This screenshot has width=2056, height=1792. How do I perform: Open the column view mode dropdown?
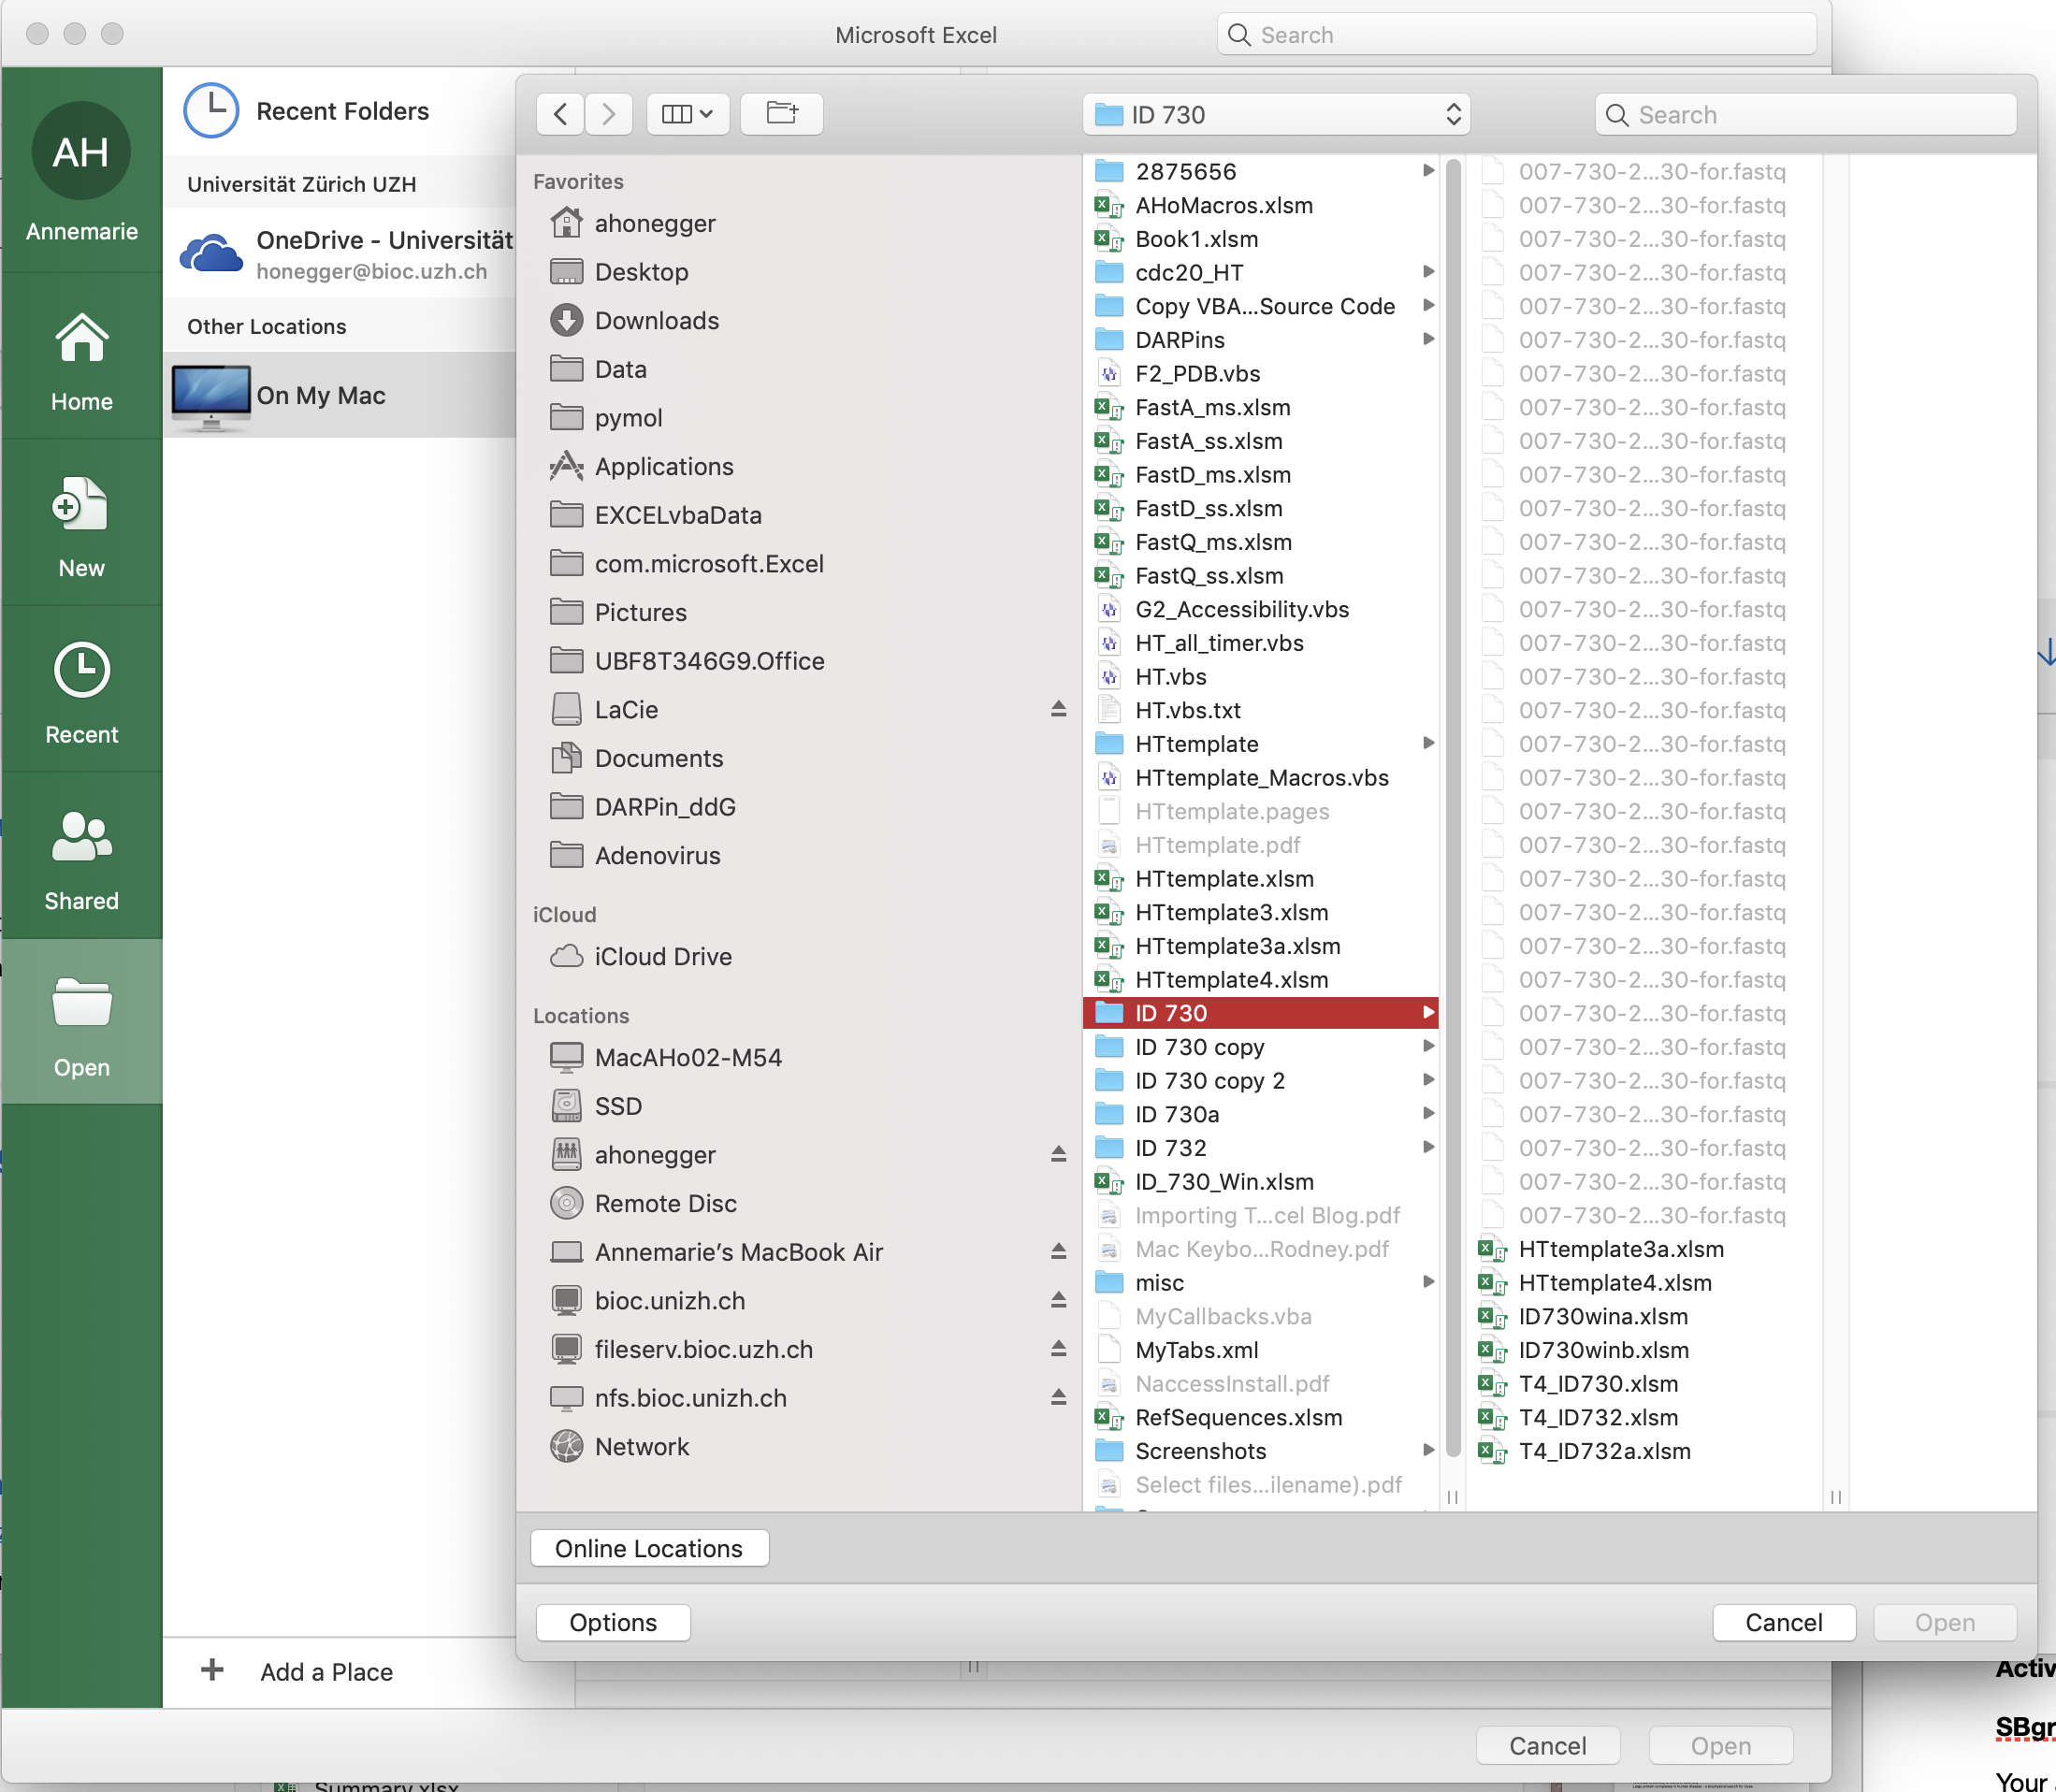(687, 113)
